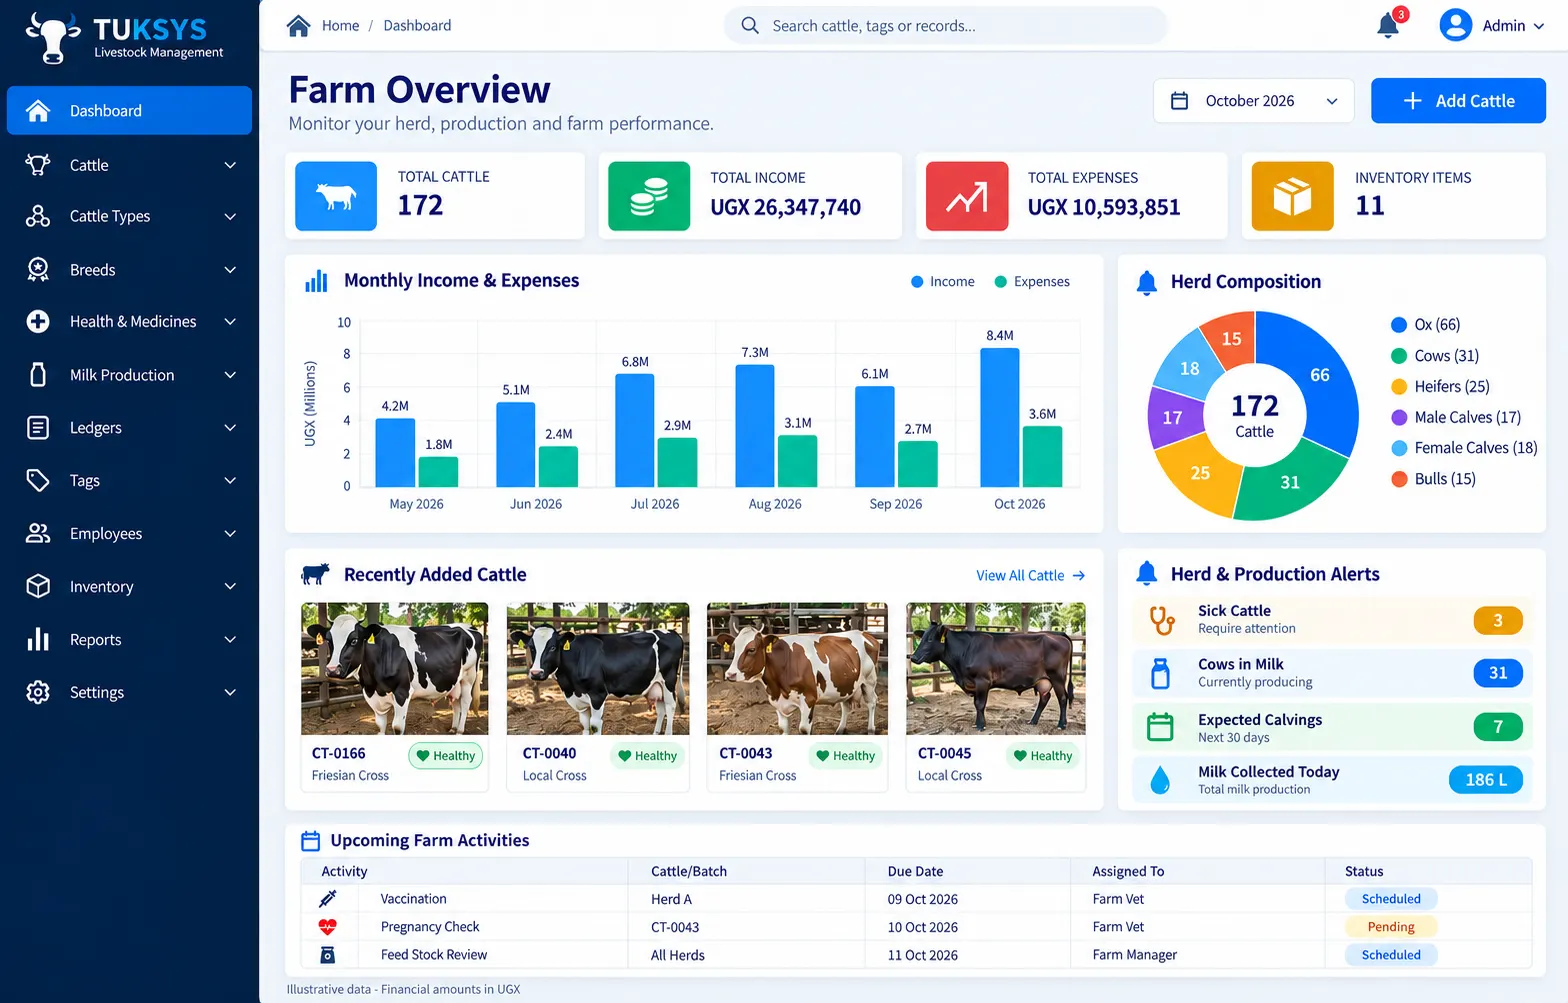
Task: Open the October 2026 month dropdown
Action: (x=1254, y=101)
